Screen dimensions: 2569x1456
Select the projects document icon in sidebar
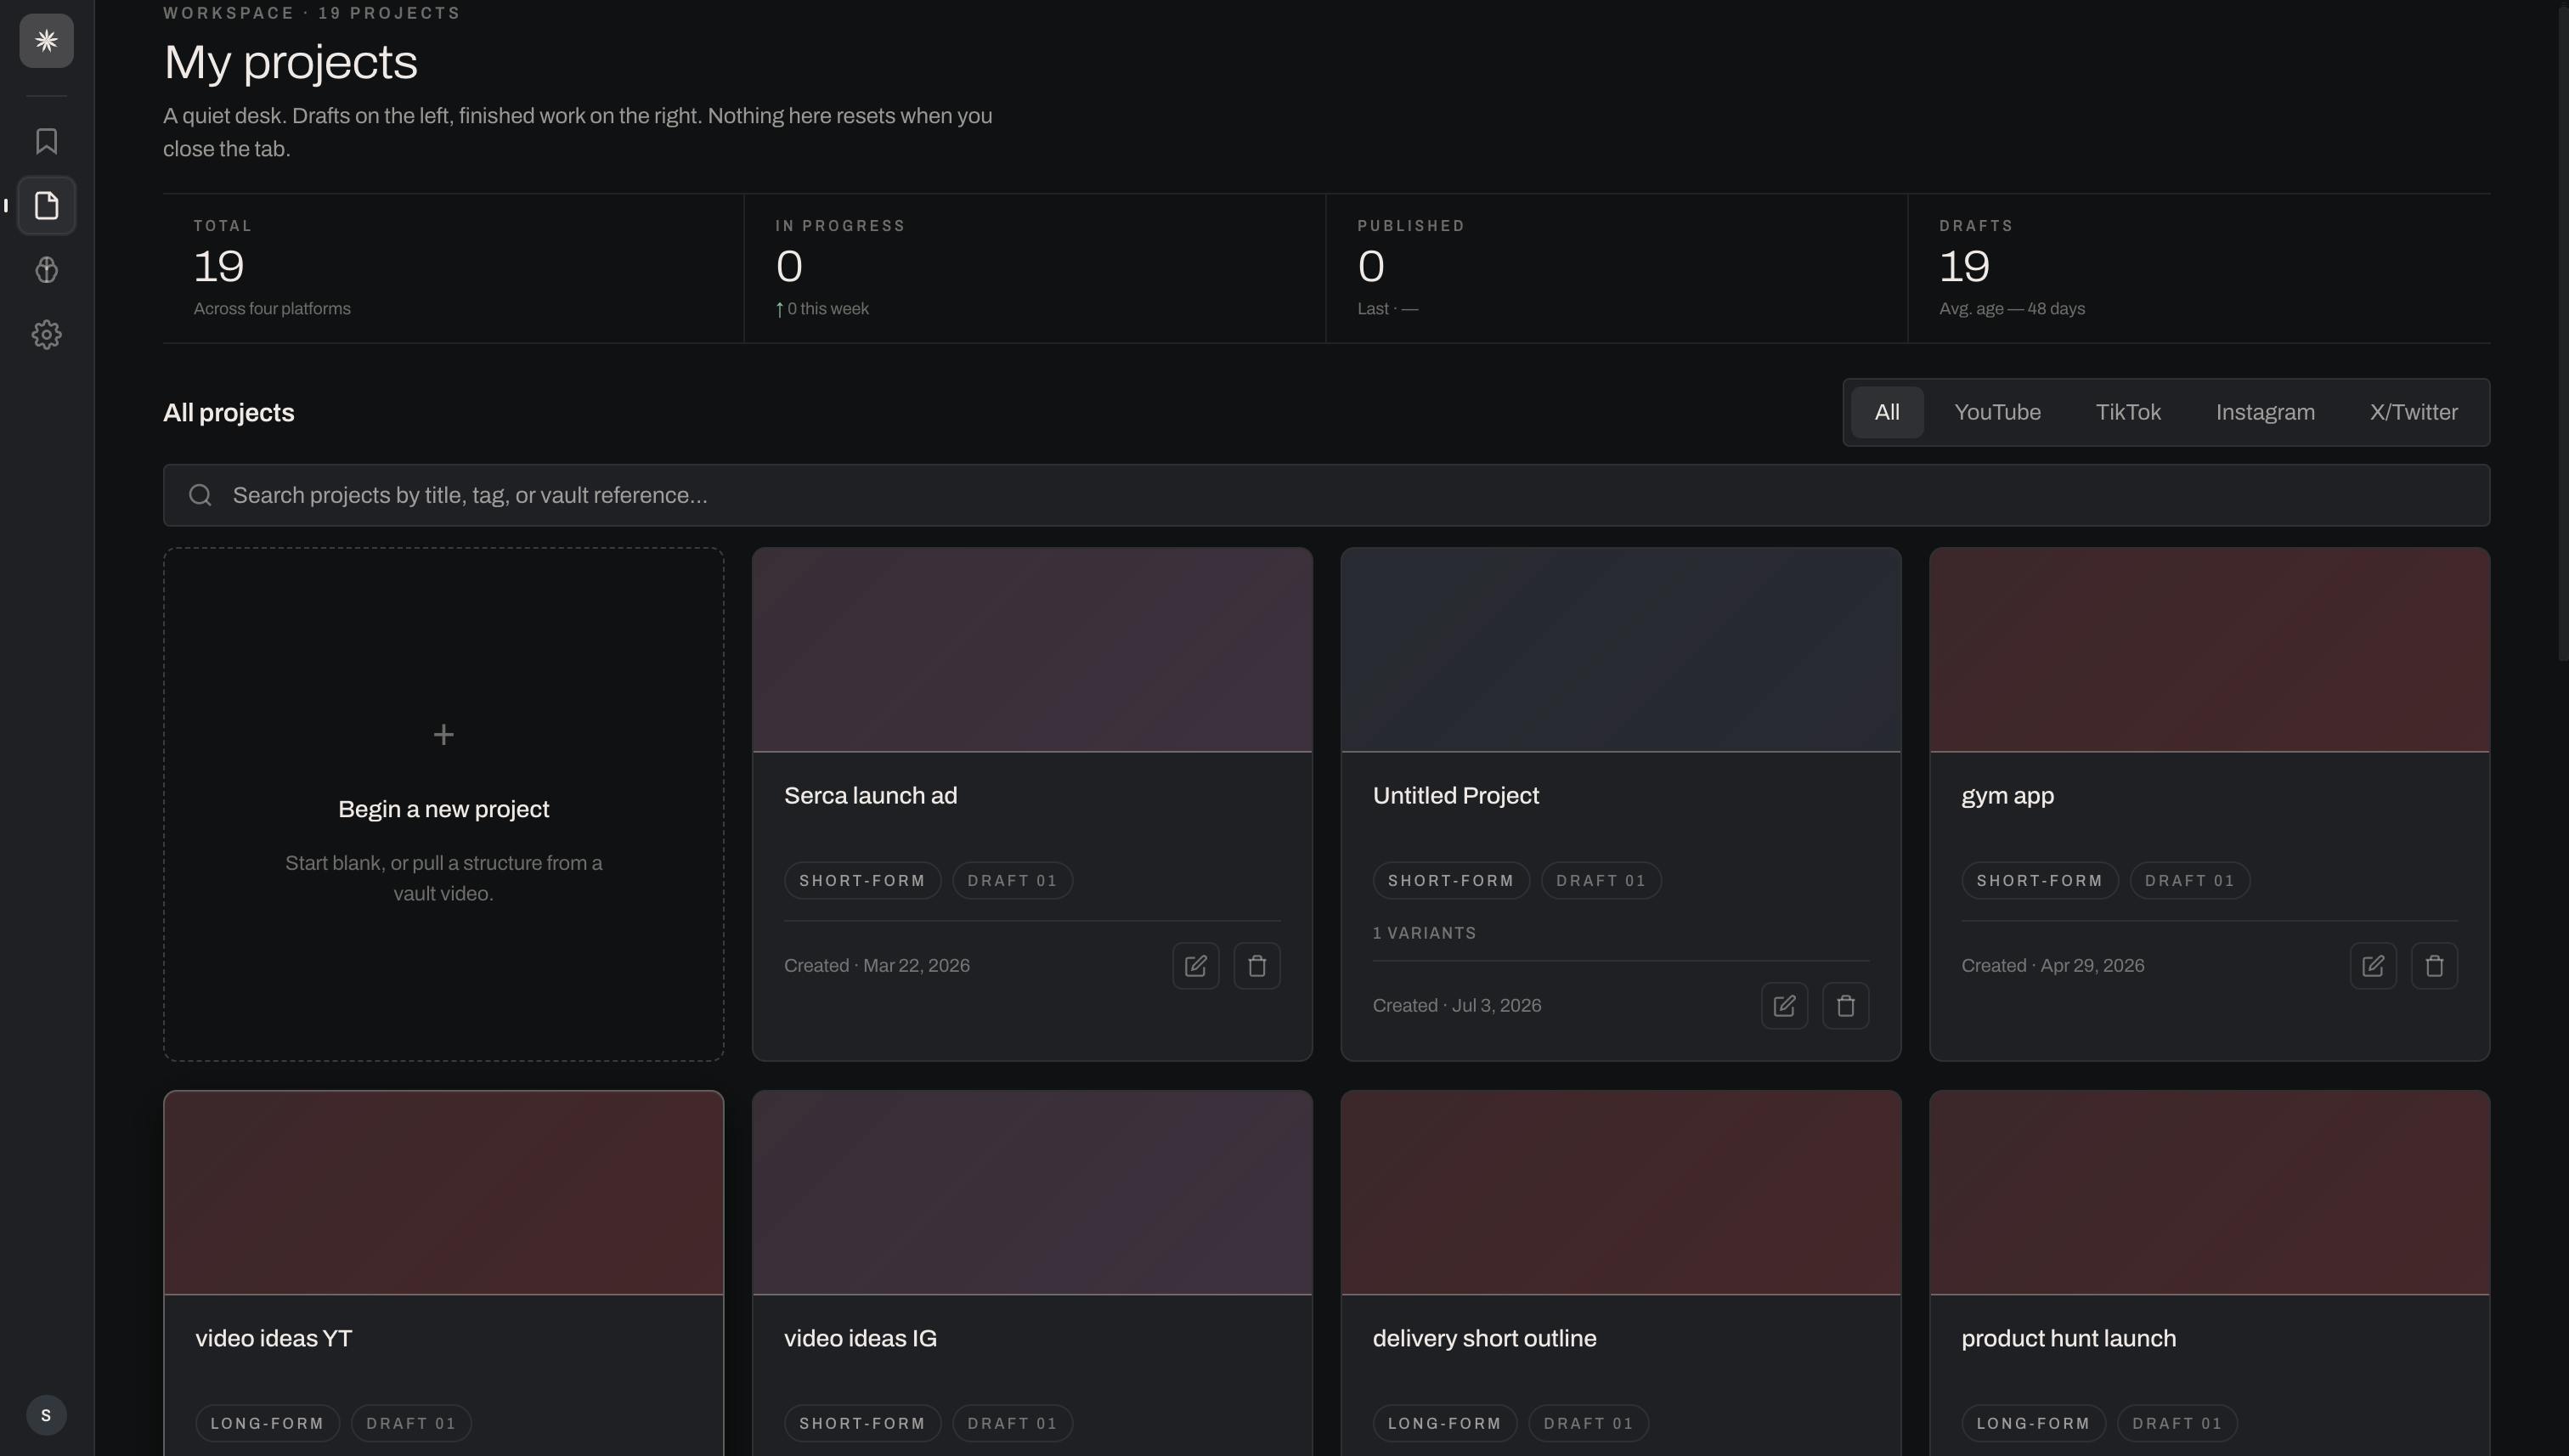[x=46, y=206]
